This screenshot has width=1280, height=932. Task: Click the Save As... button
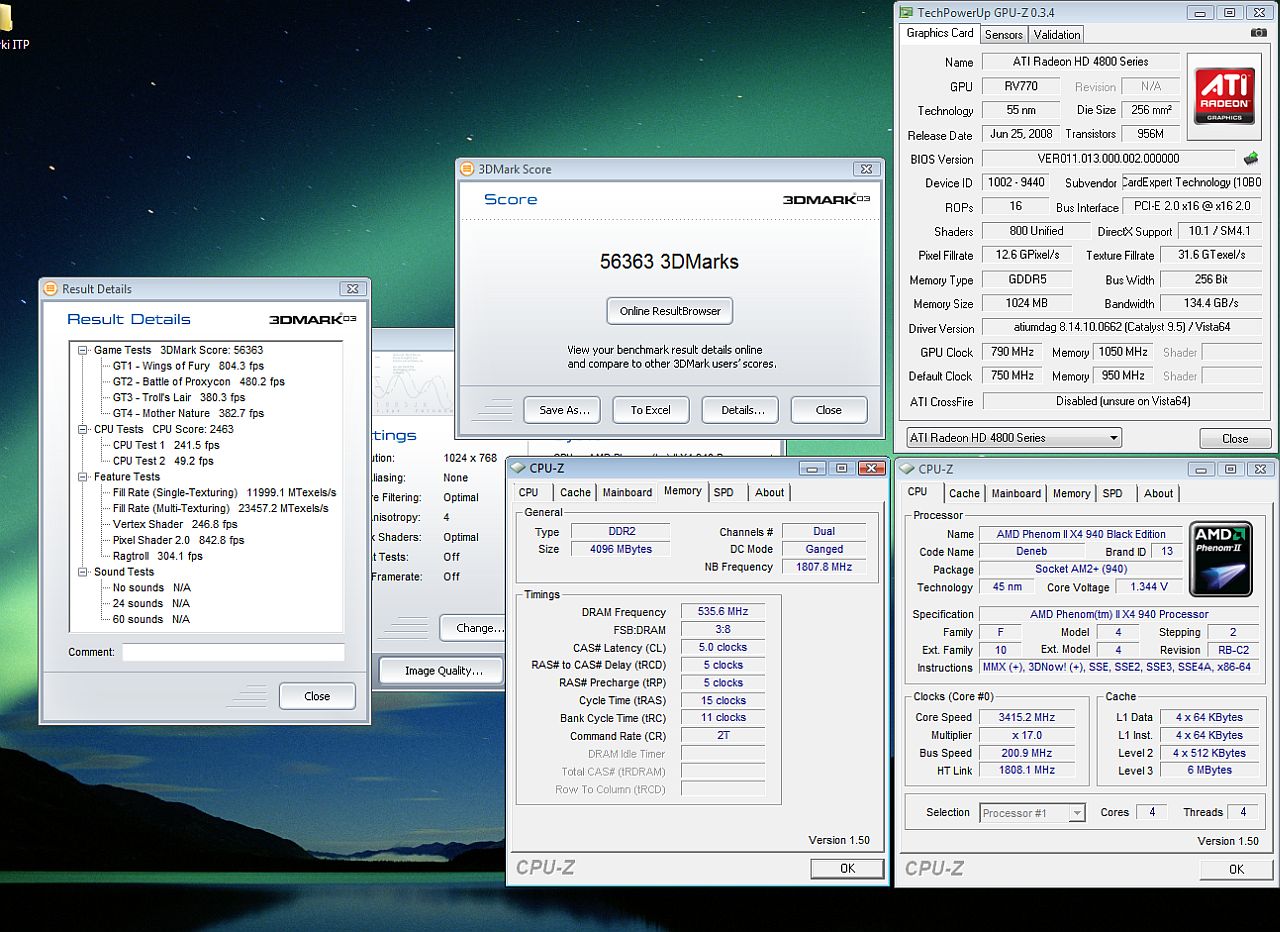pyautogui.click(x=562, y=410)
